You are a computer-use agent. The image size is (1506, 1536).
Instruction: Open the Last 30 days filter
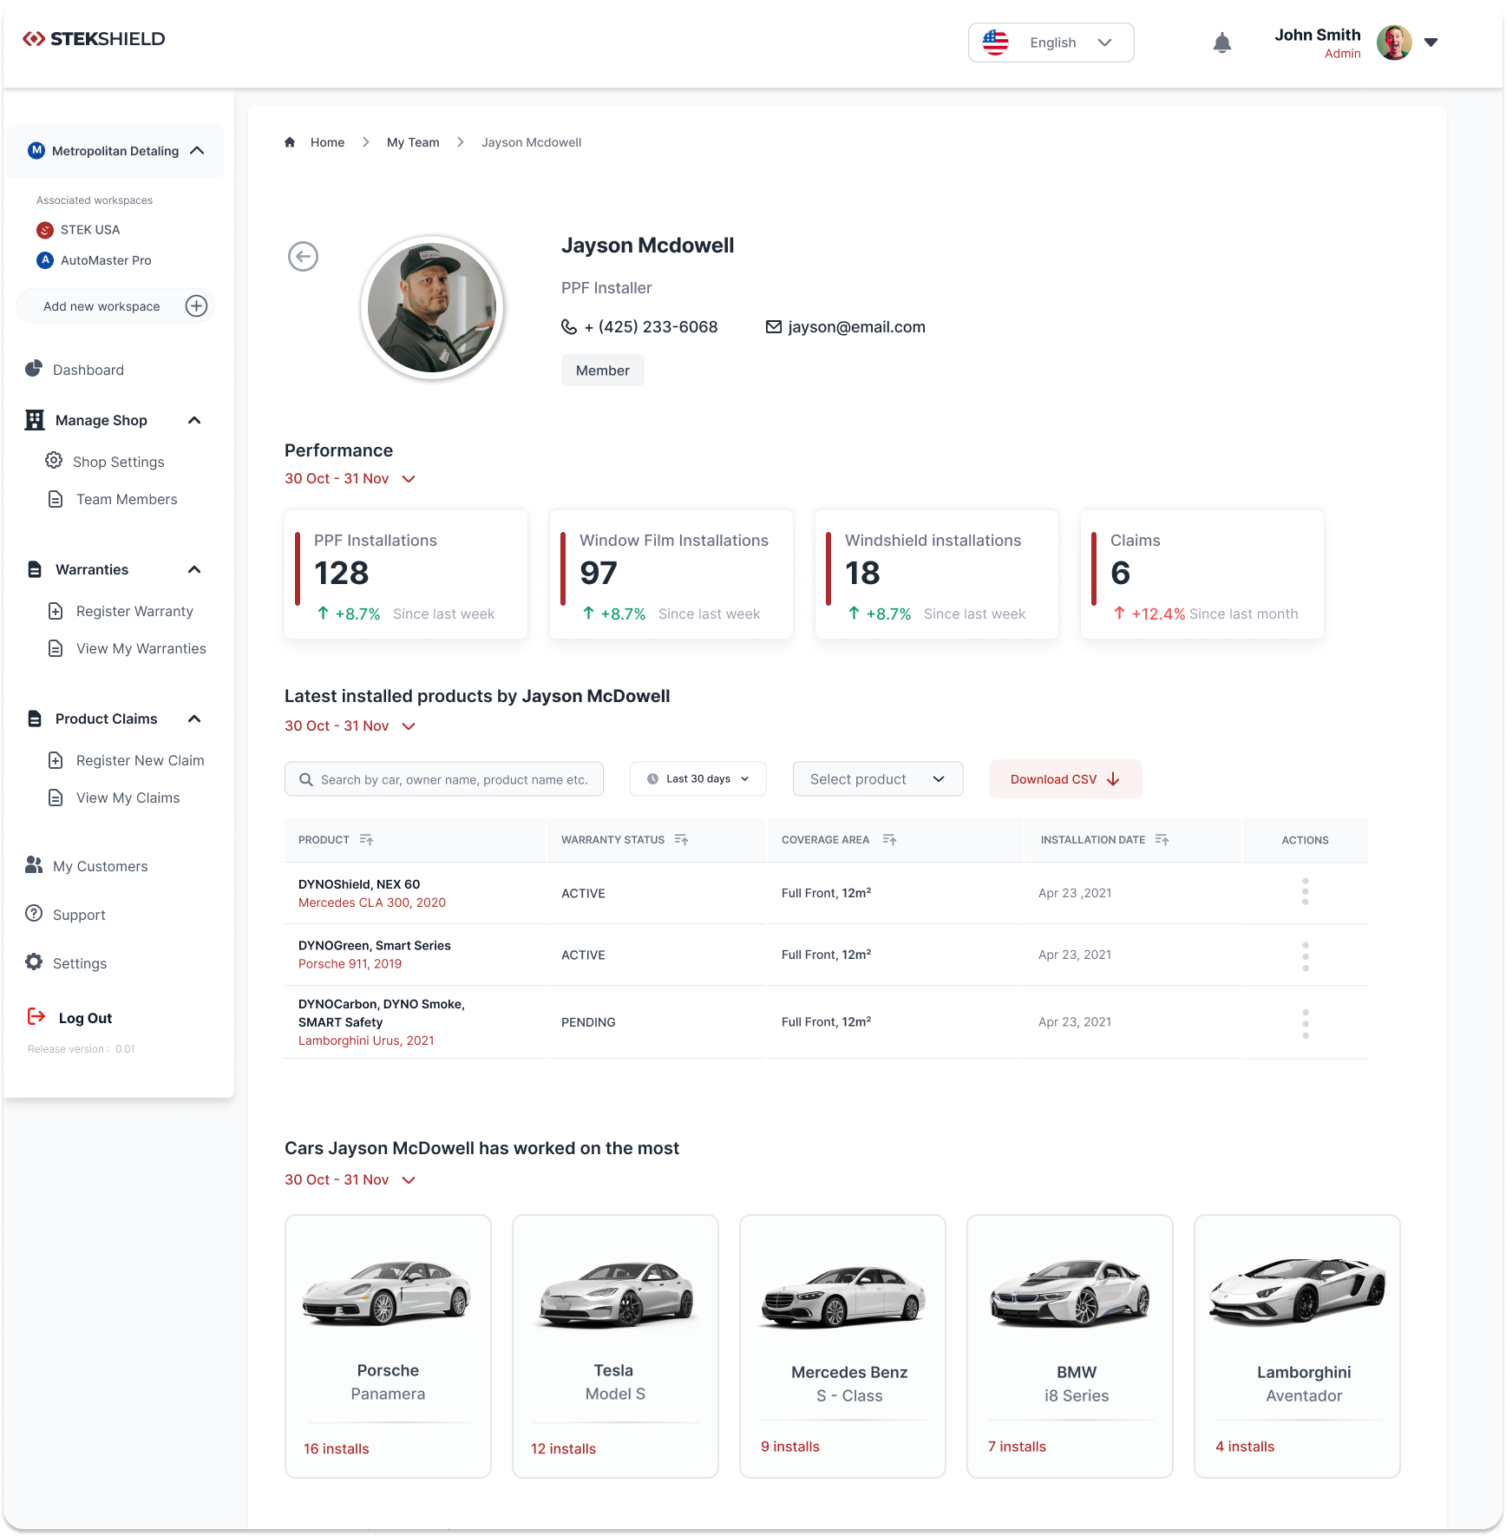click(x=698, y=779)
